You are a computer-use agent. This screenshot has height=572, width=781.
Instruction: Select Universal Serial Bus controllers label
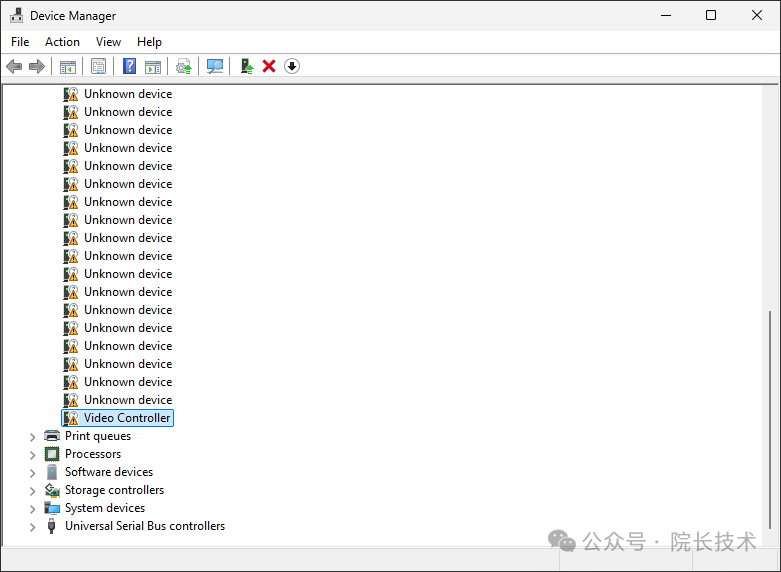point(145,526)
